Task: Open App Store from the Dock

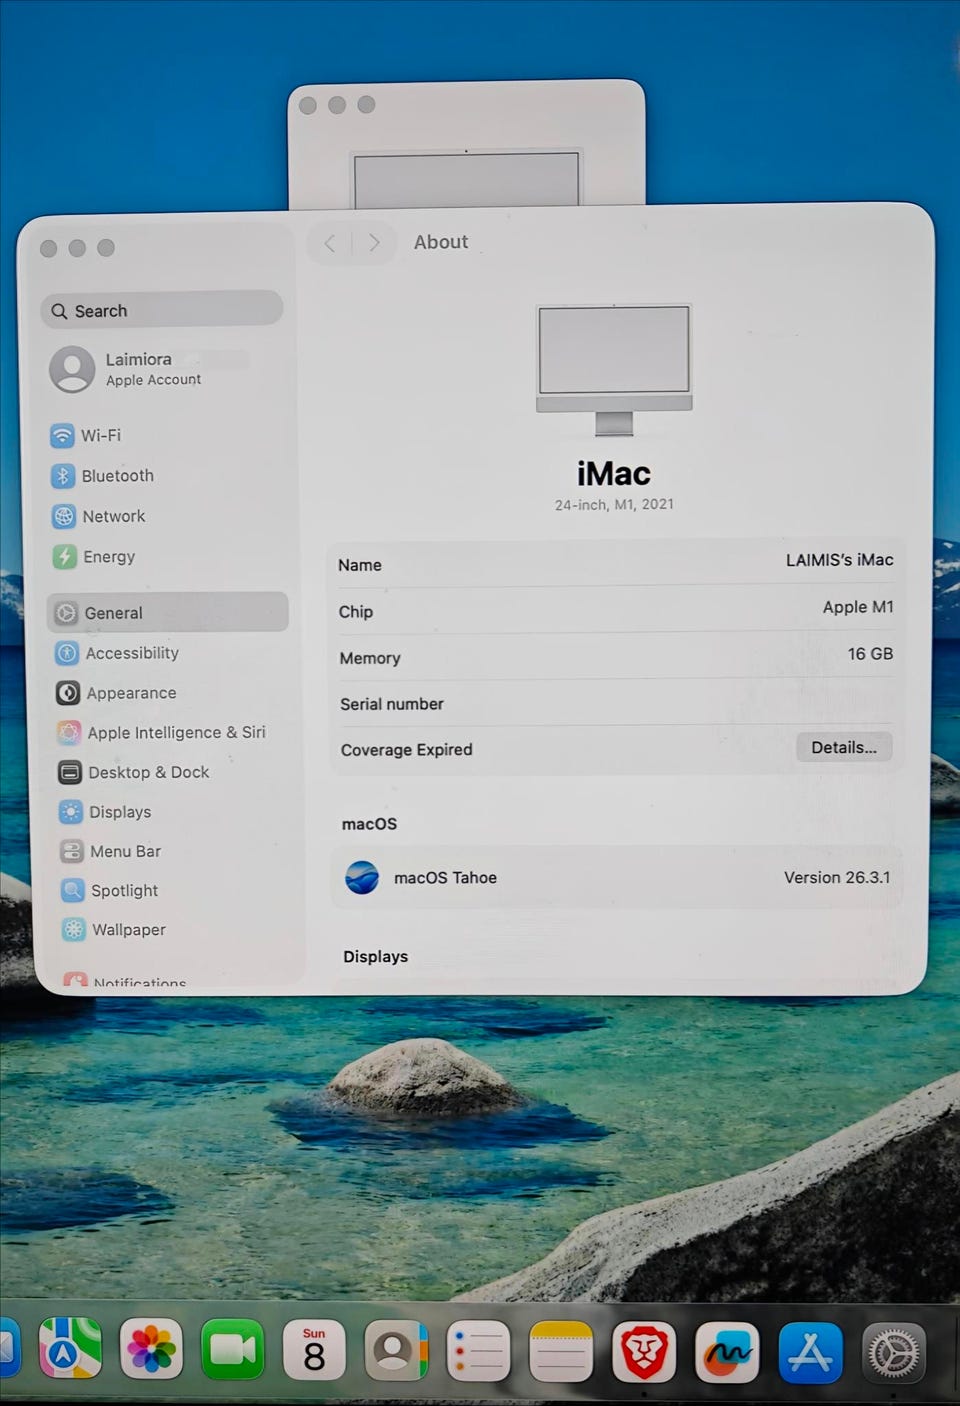Action: [x=810, y=1352]
